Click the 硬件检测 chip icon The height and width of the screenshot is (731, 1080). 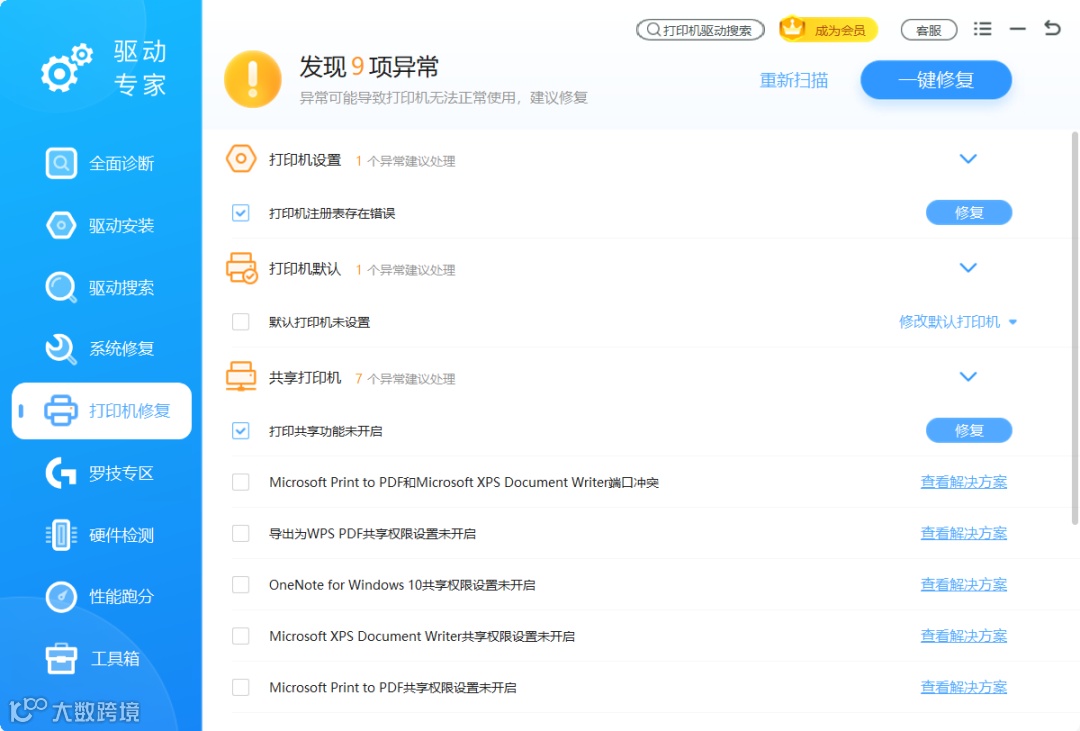(x=61, y=535)
